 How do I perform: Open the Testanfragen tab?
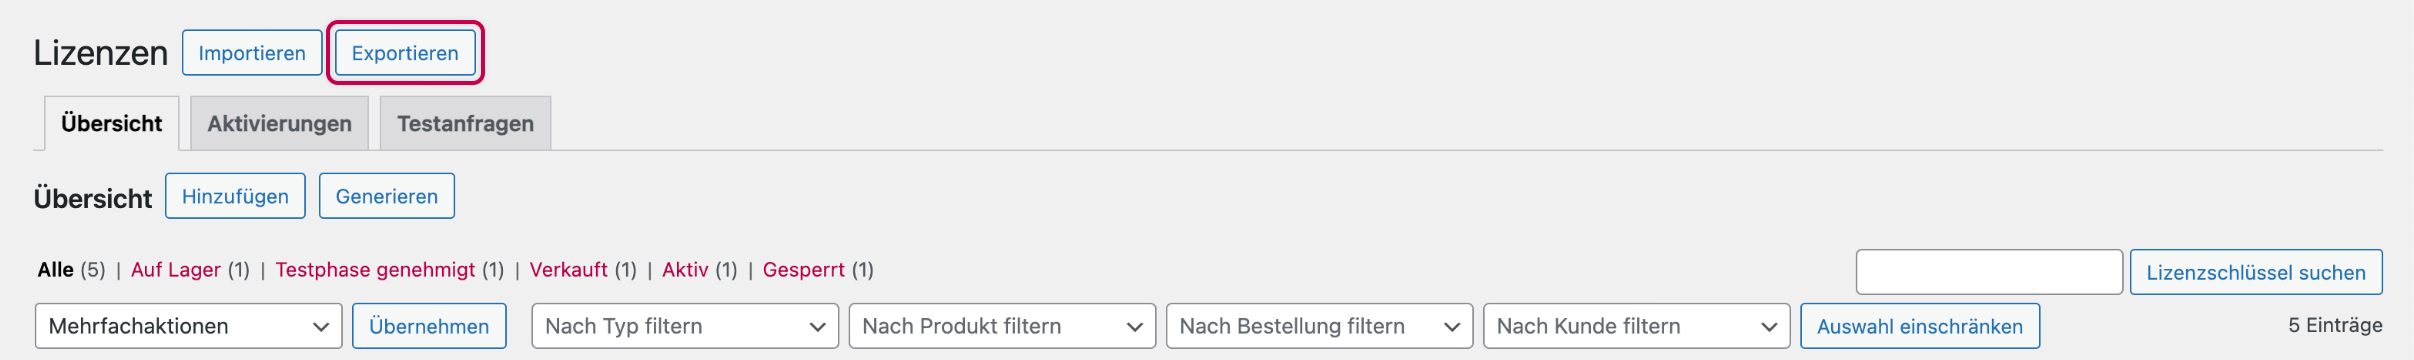[x=465, y=123]
